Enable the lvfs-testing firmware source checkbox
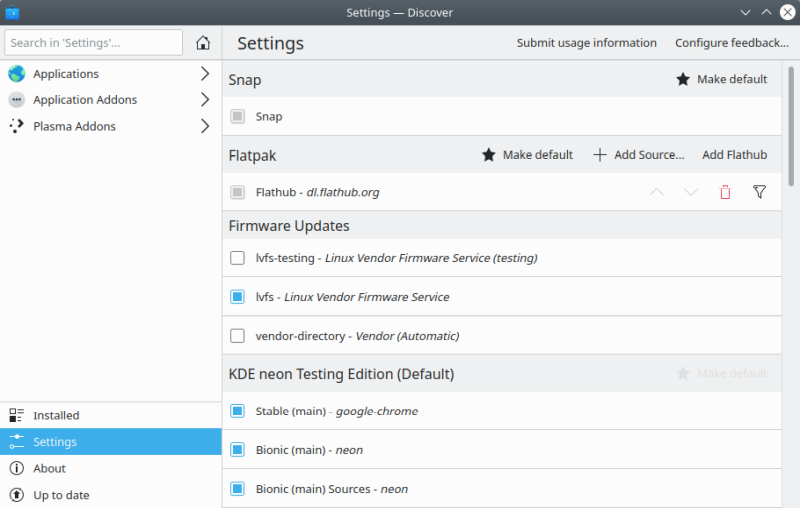800x508 pixels. 237,258
